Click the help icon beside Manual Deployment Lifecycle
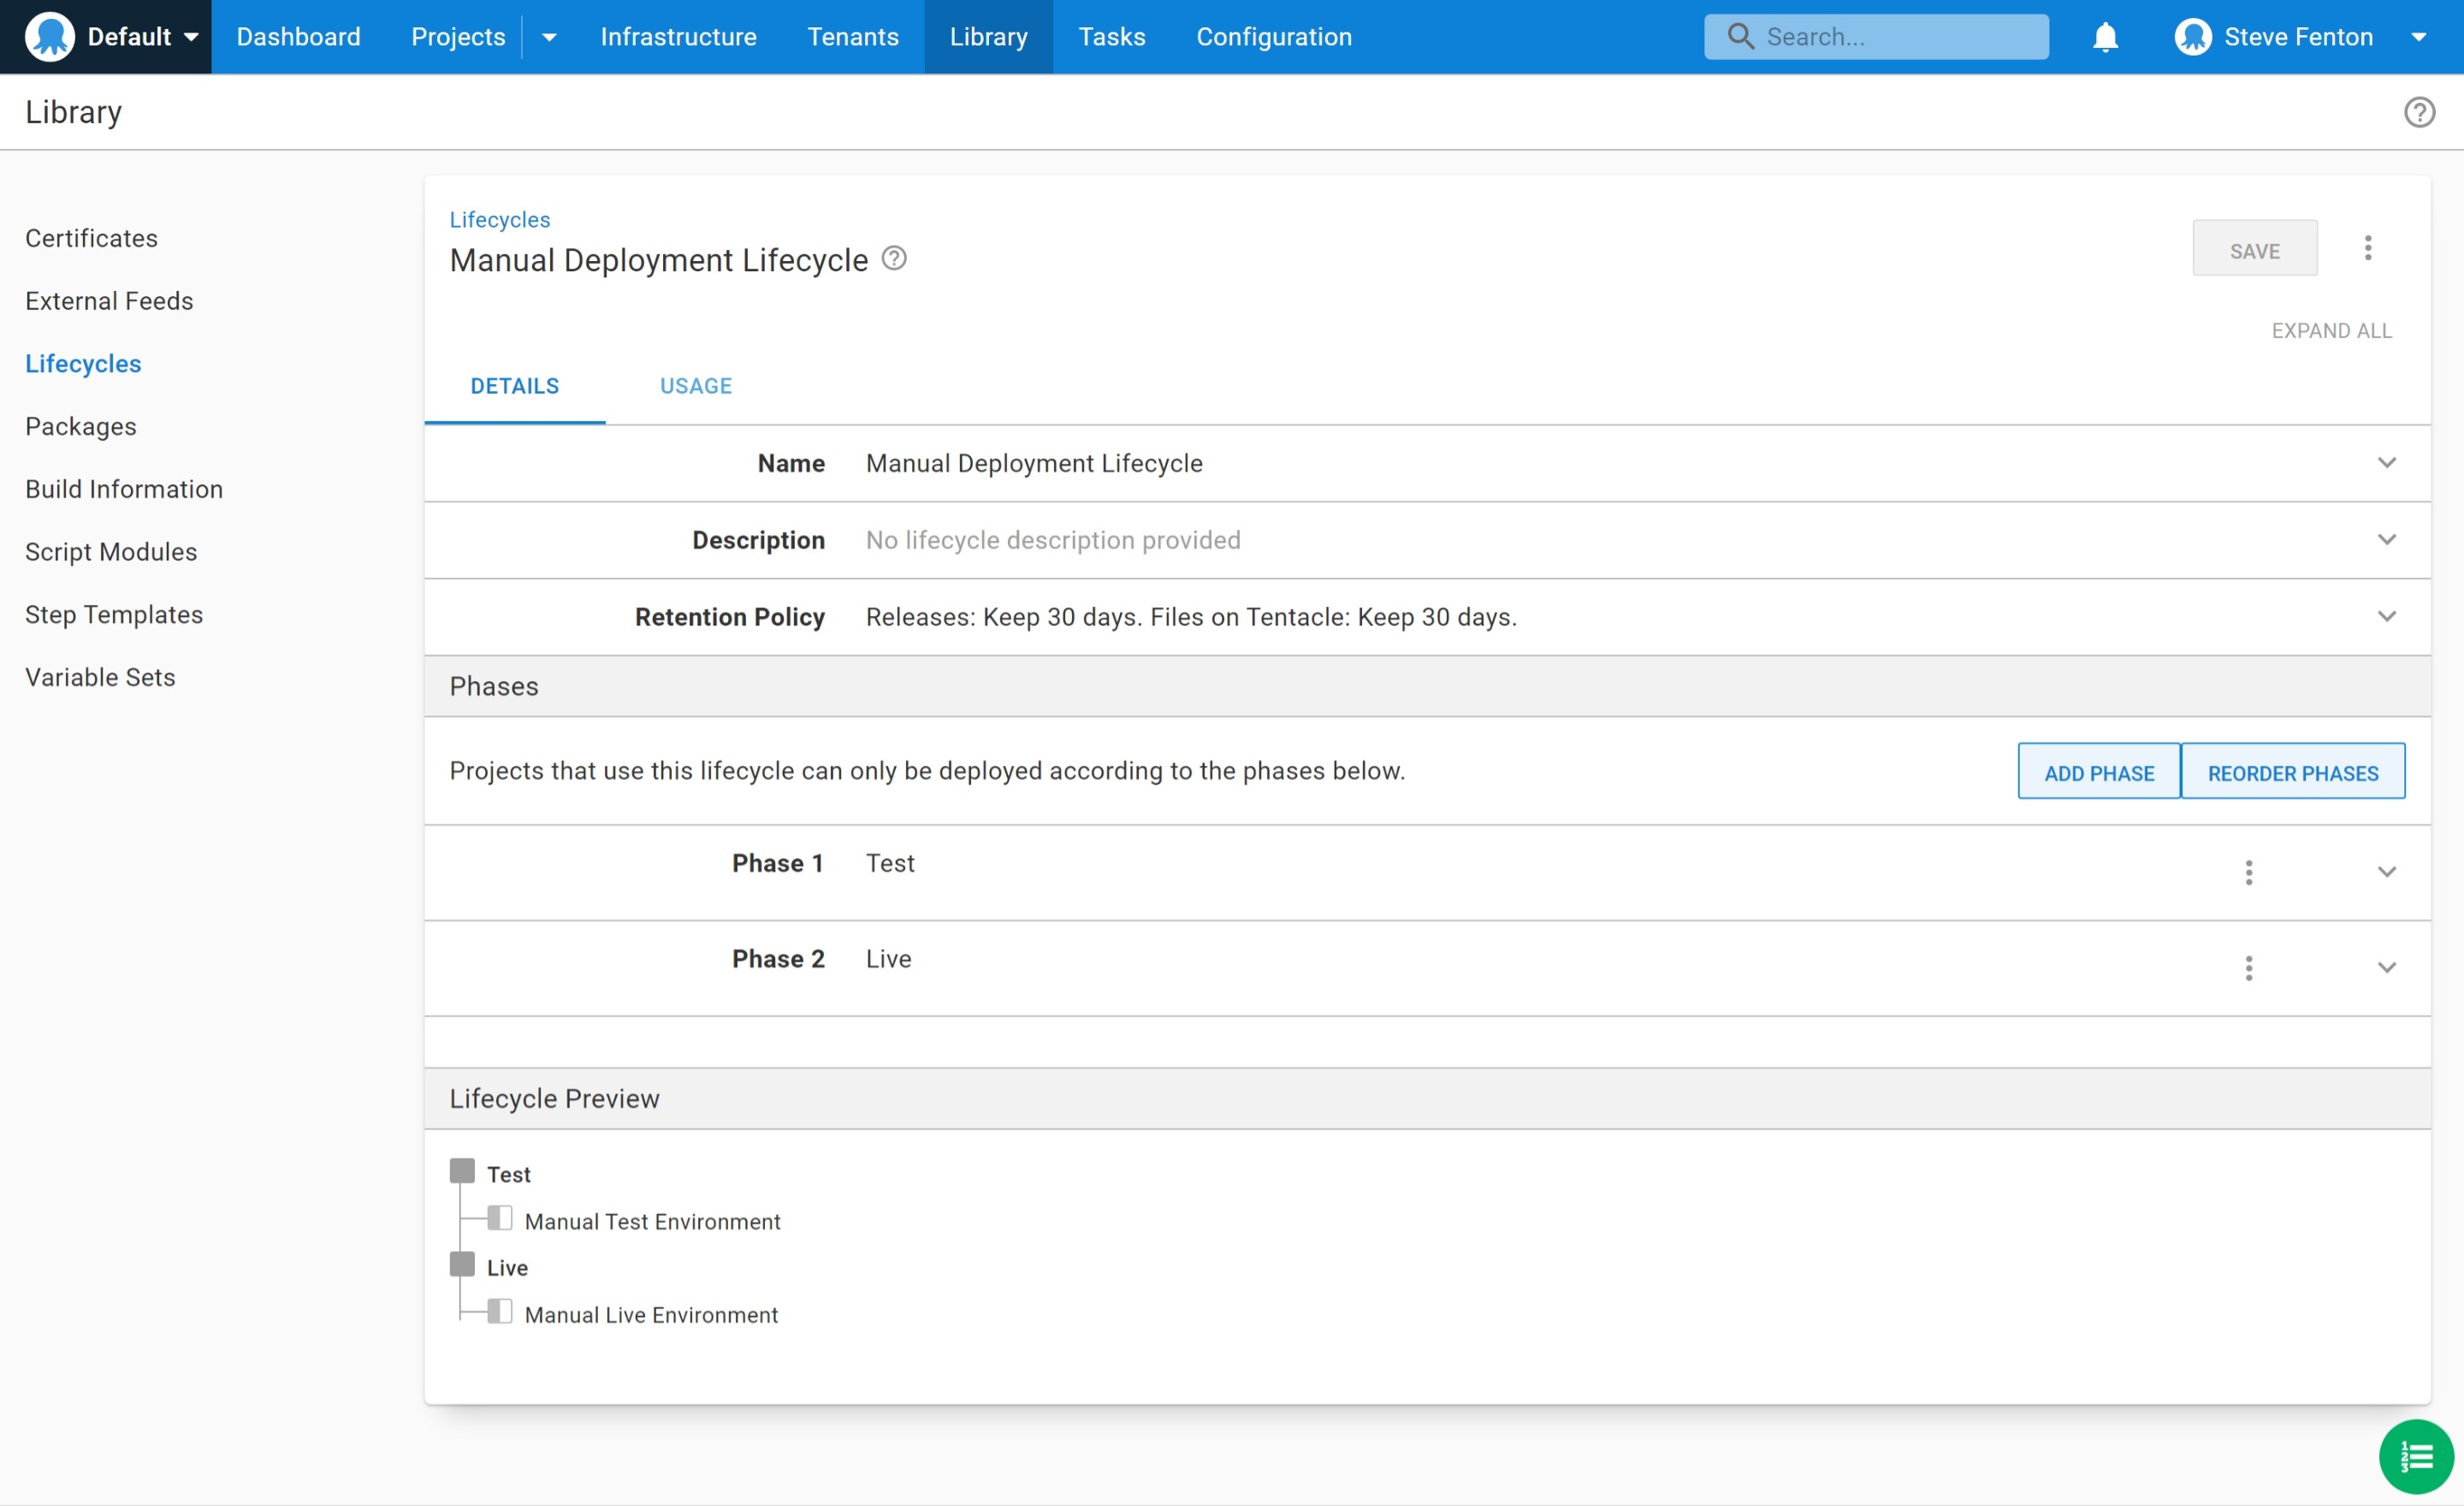The image size is (2464, 1506). (893, 258)
